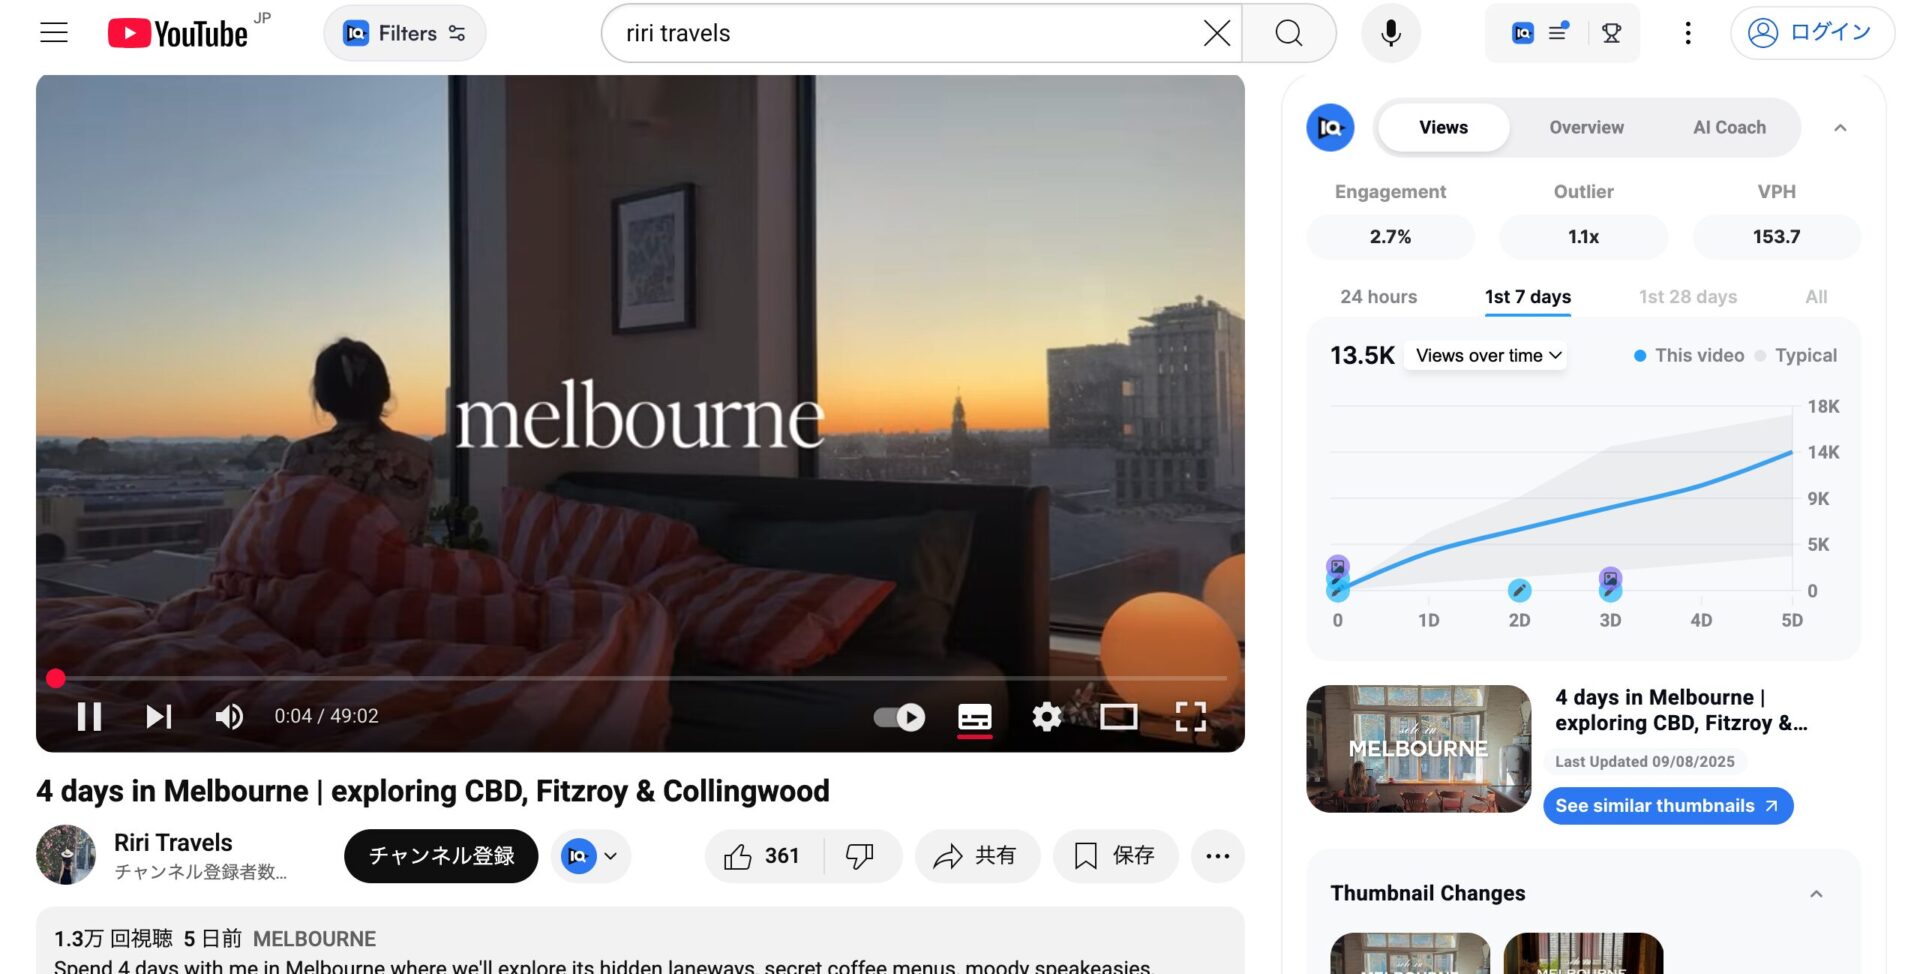Pause the video
The height and width of the screenshot is (974, 1920).
[x=89, y=716]
